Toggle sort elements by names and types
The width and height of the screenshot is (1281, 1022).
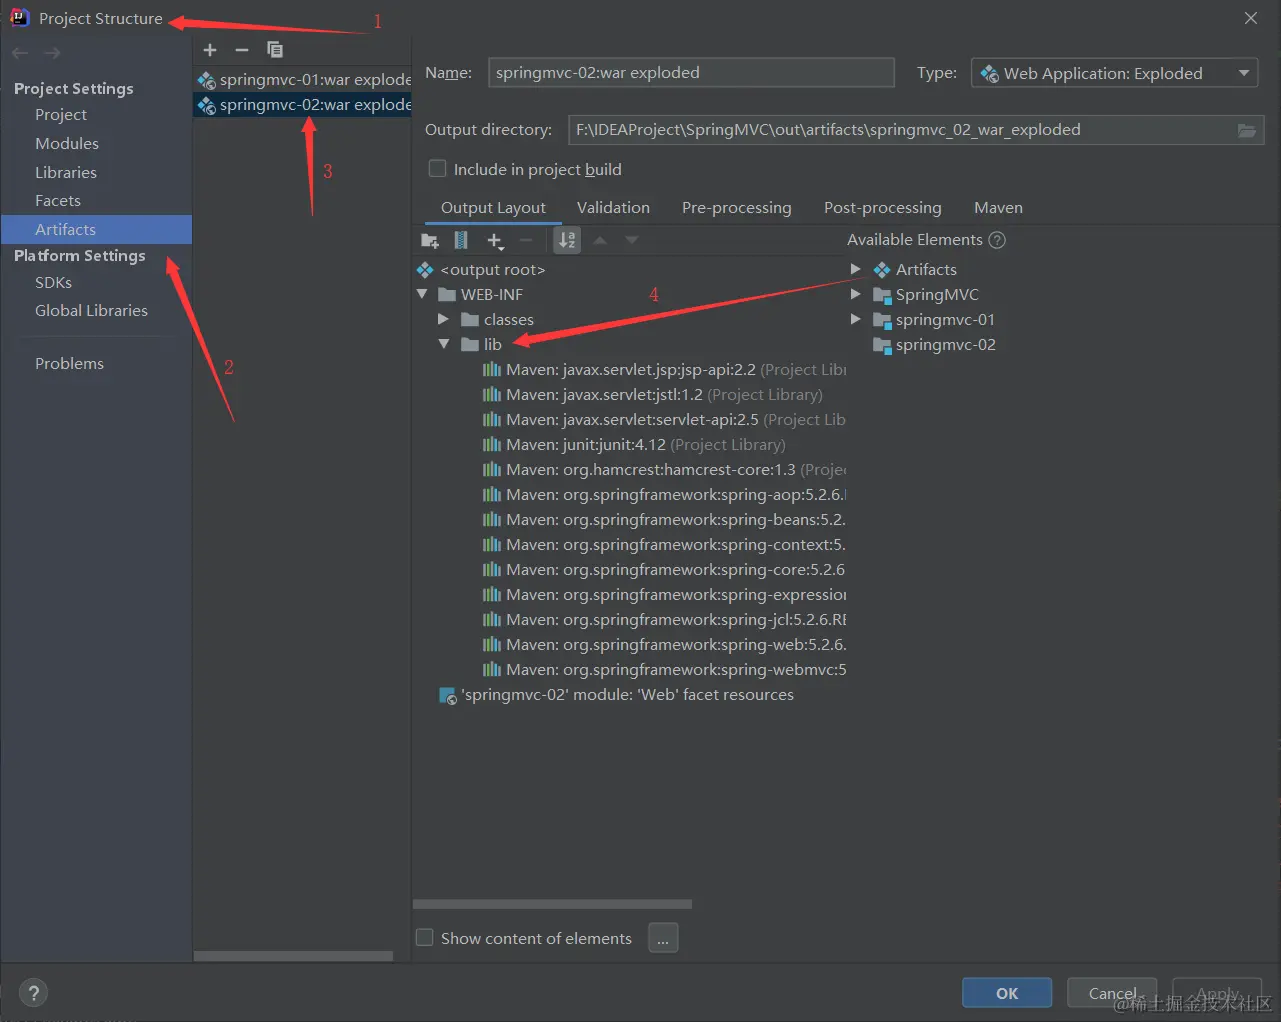tap(567, 240)
